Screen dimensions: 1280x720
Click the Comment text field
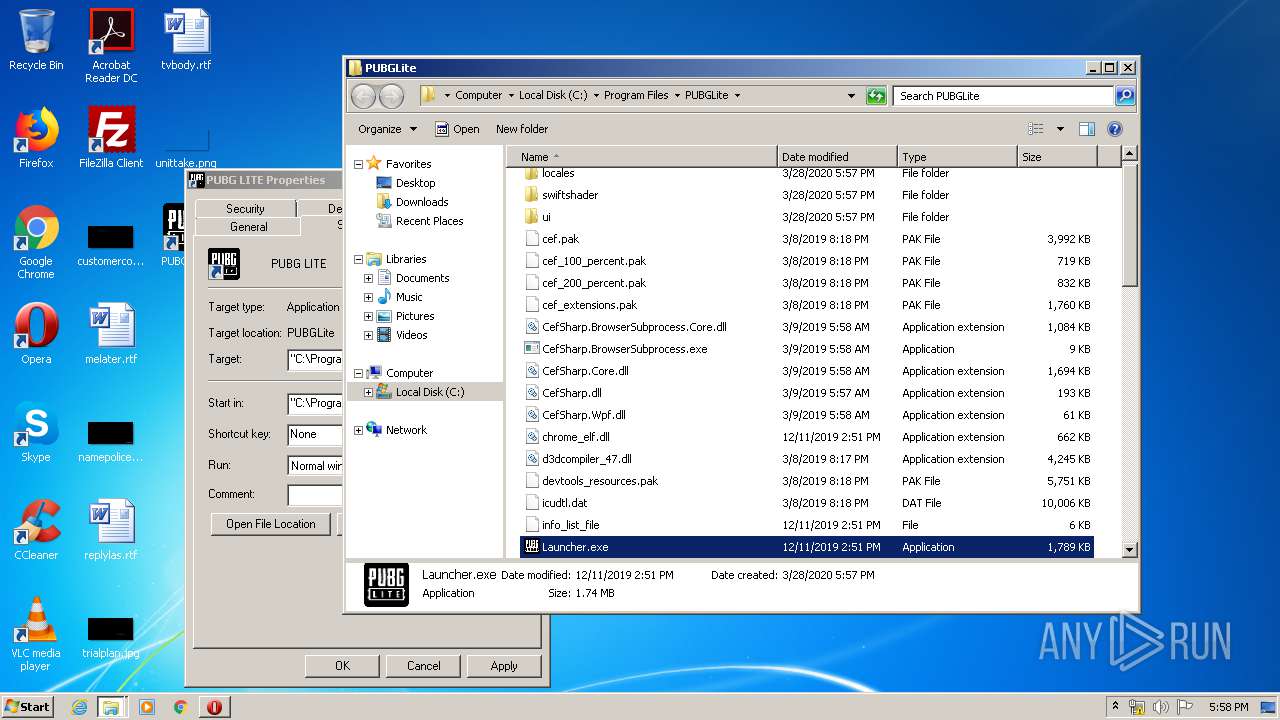click(315, 495)
